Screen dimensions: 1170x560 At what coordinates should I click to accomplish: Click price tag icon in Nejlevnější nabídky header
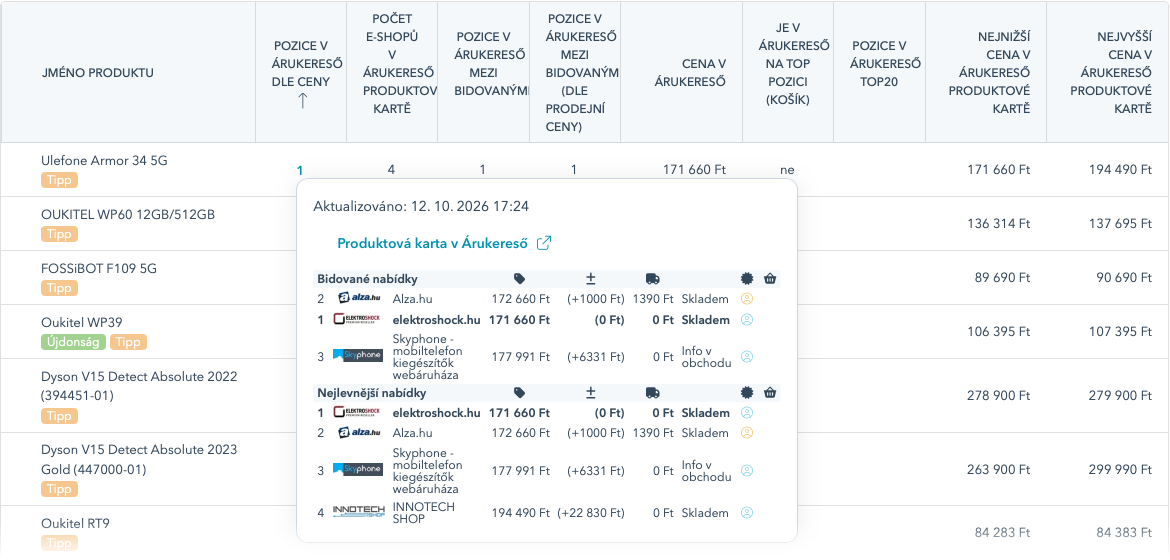(520, 393)
